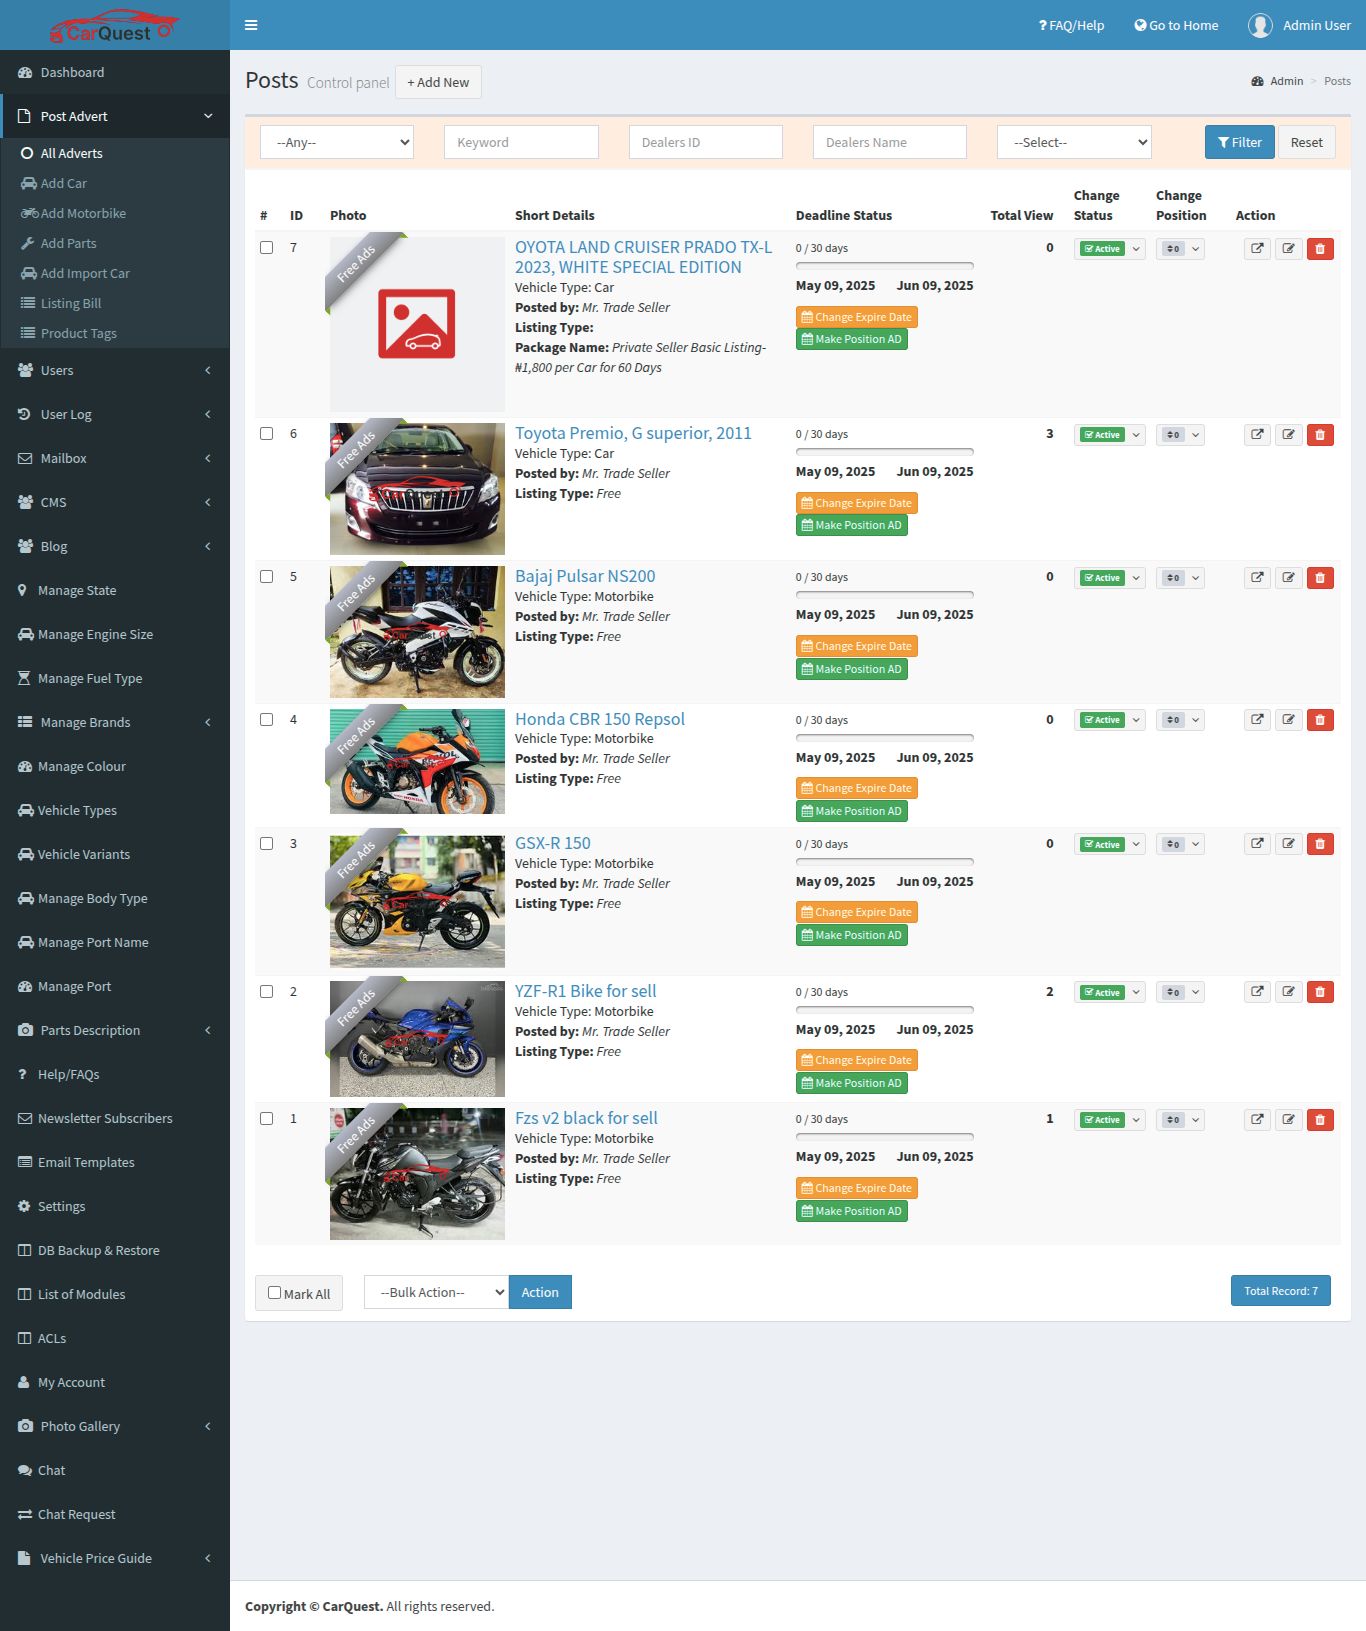Open change position dropdown for Fzs v2

(1180, 1120)
